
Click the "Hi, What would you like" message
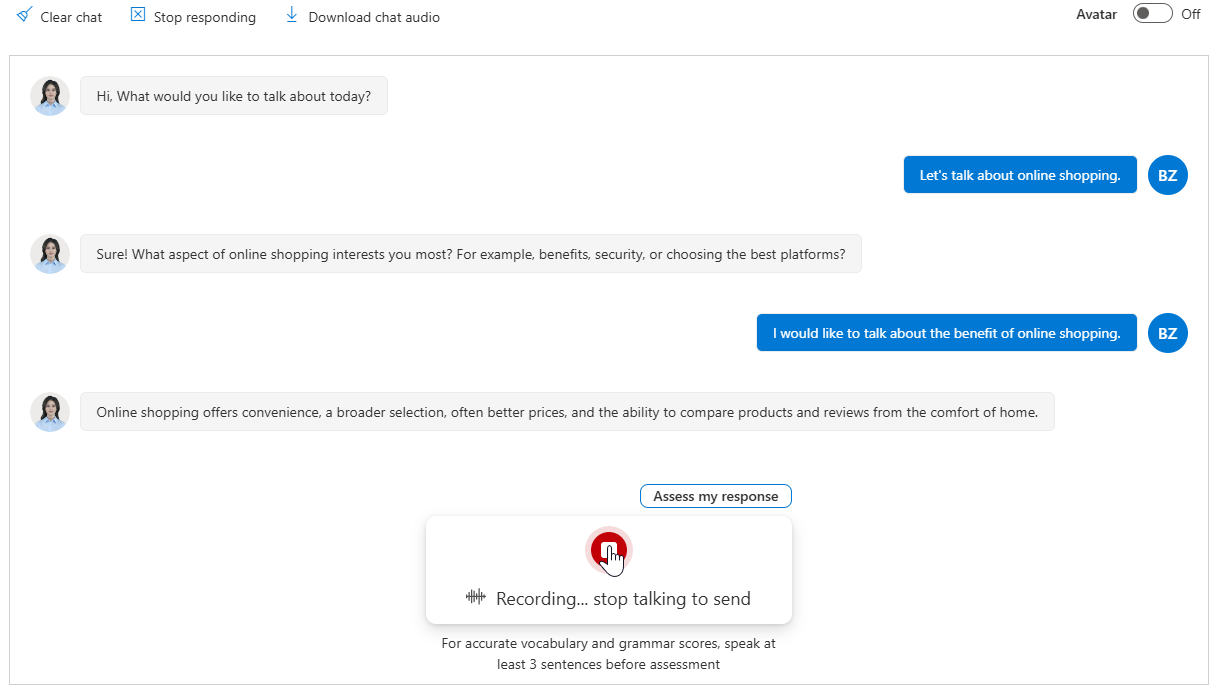233,96
